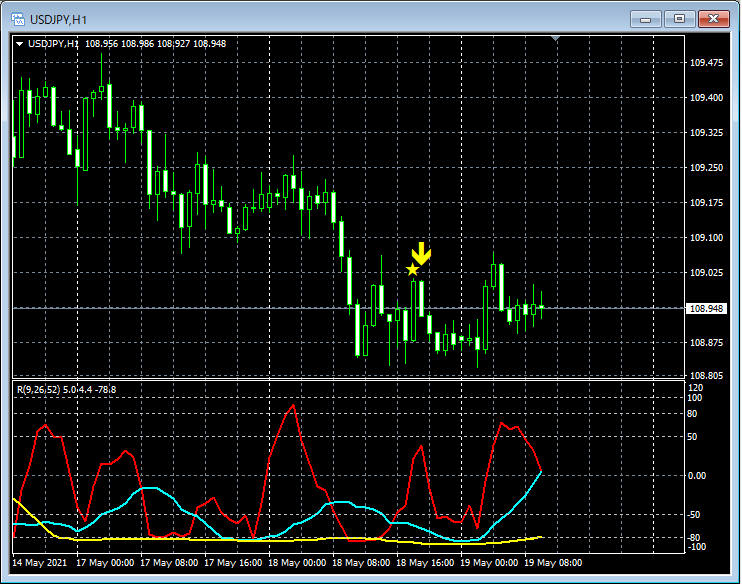Screen dimensions: 742x584
Task: Click the 18 May 16:00 time label
Action: coord(425,563)
